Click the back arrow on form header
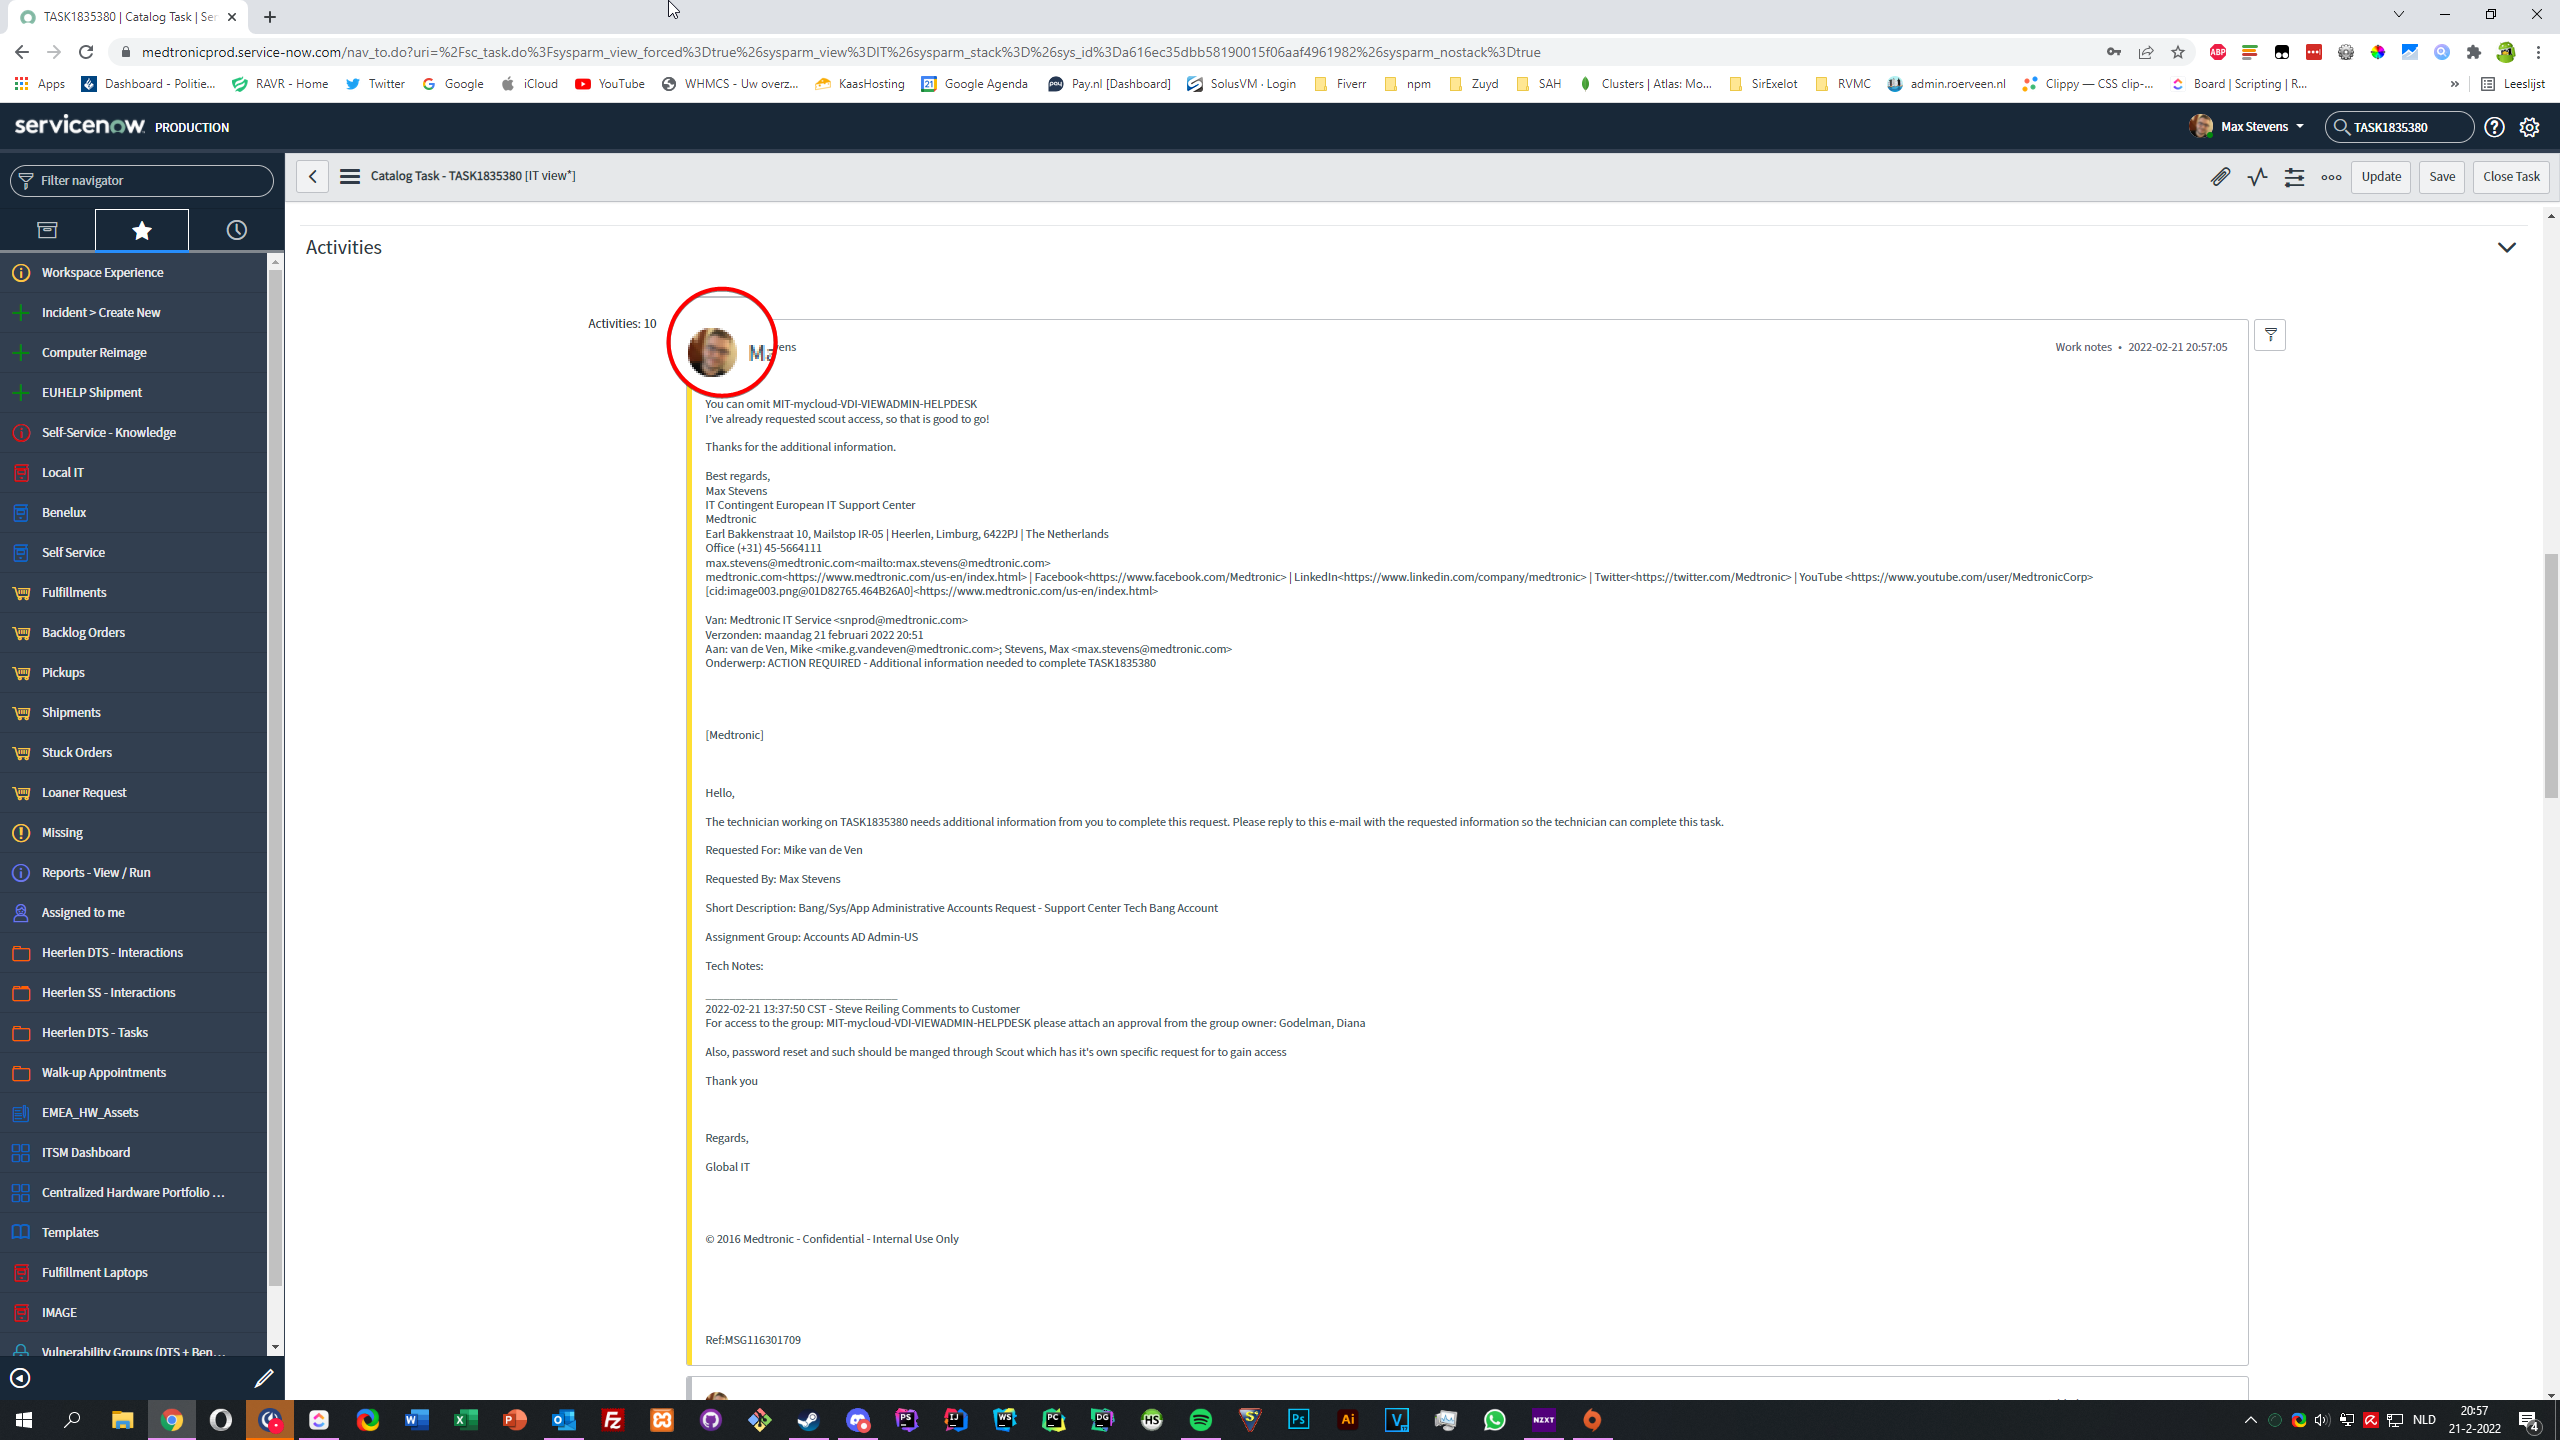The image size is (2560, 1440). point(312,176)
